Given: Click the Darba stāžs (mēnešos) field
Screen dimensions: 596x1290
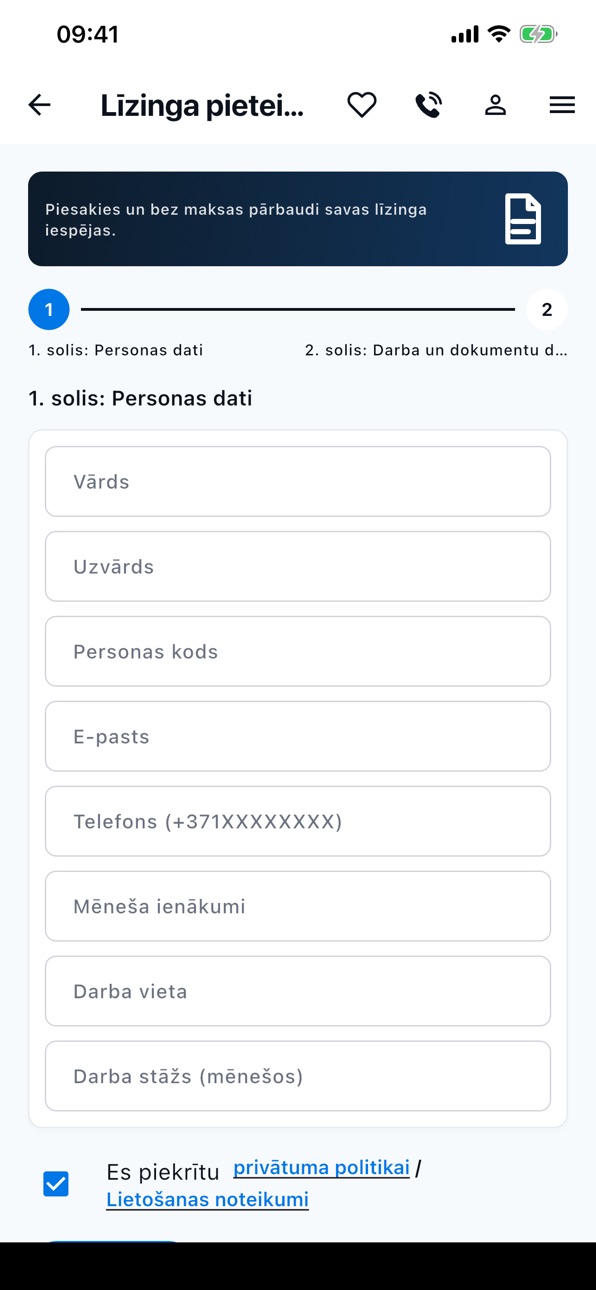Looking at the screenshot, I should click(x=298, y=1076).
